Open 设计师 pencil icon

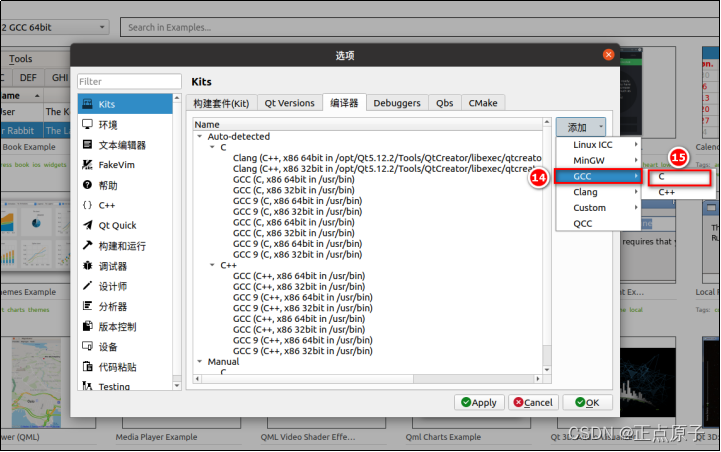tap(87, 286)
